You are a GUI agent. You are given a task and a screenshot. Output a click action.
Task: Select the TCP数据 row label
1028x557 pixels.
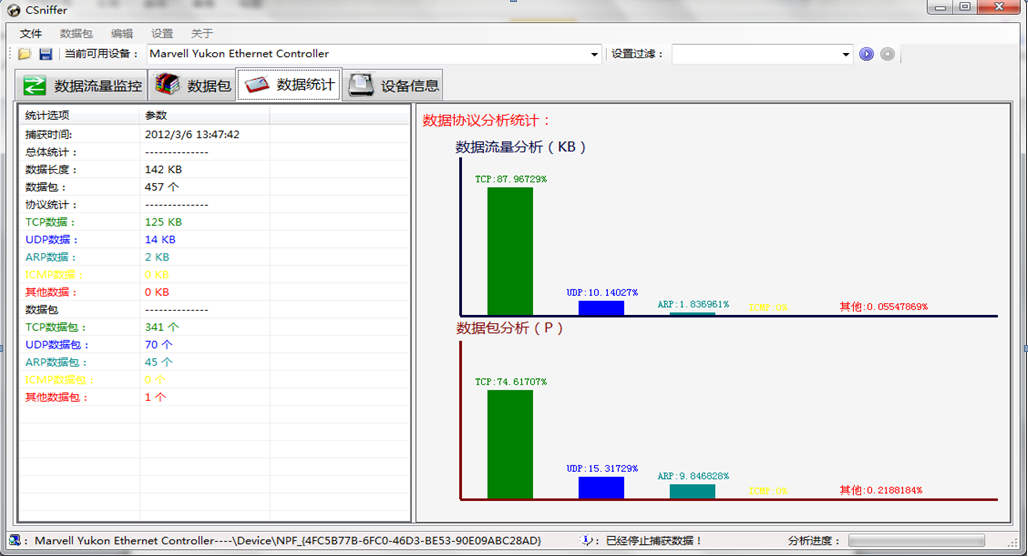[x=50, y=222]
